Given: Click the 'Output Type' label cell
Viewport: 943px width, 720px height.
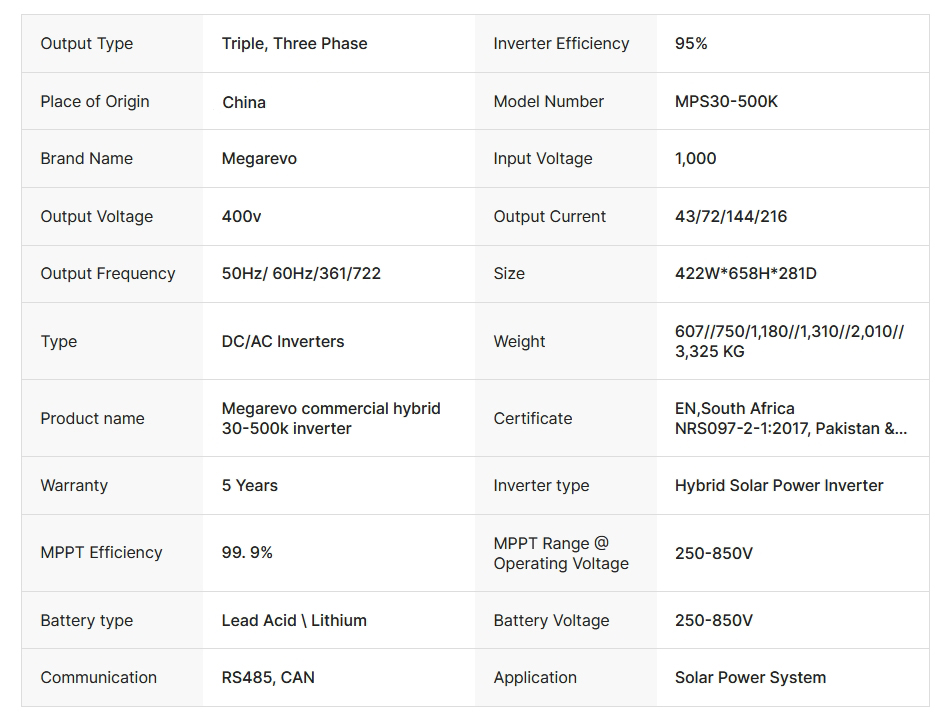Looking at the screenshot, I should pos(86,44).
